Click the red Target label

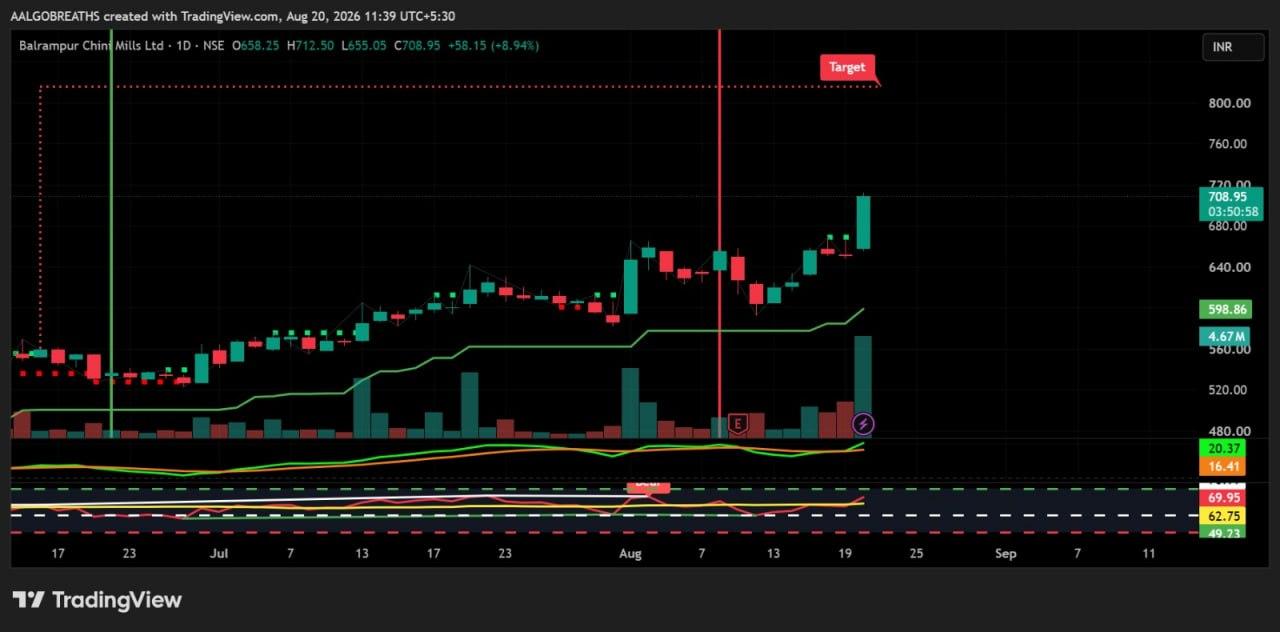(x=847, y=67)
